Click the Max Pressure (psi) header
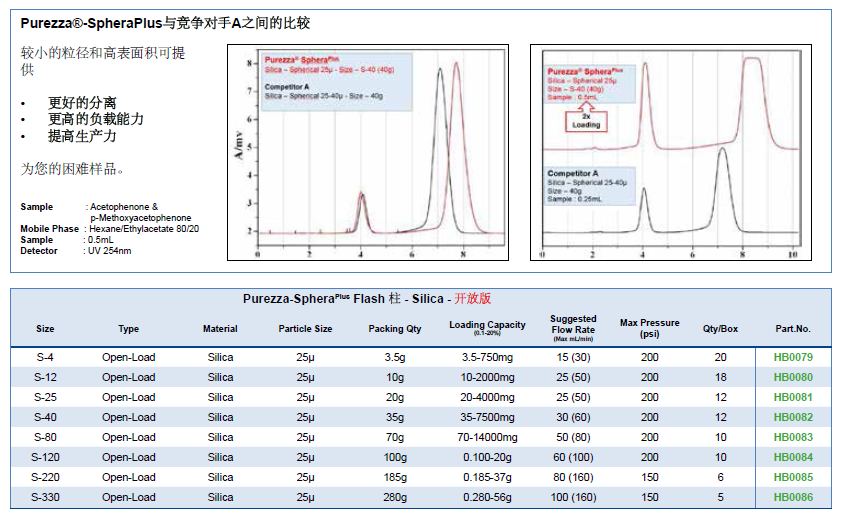841x520 pixels. (x=650, y=328)
